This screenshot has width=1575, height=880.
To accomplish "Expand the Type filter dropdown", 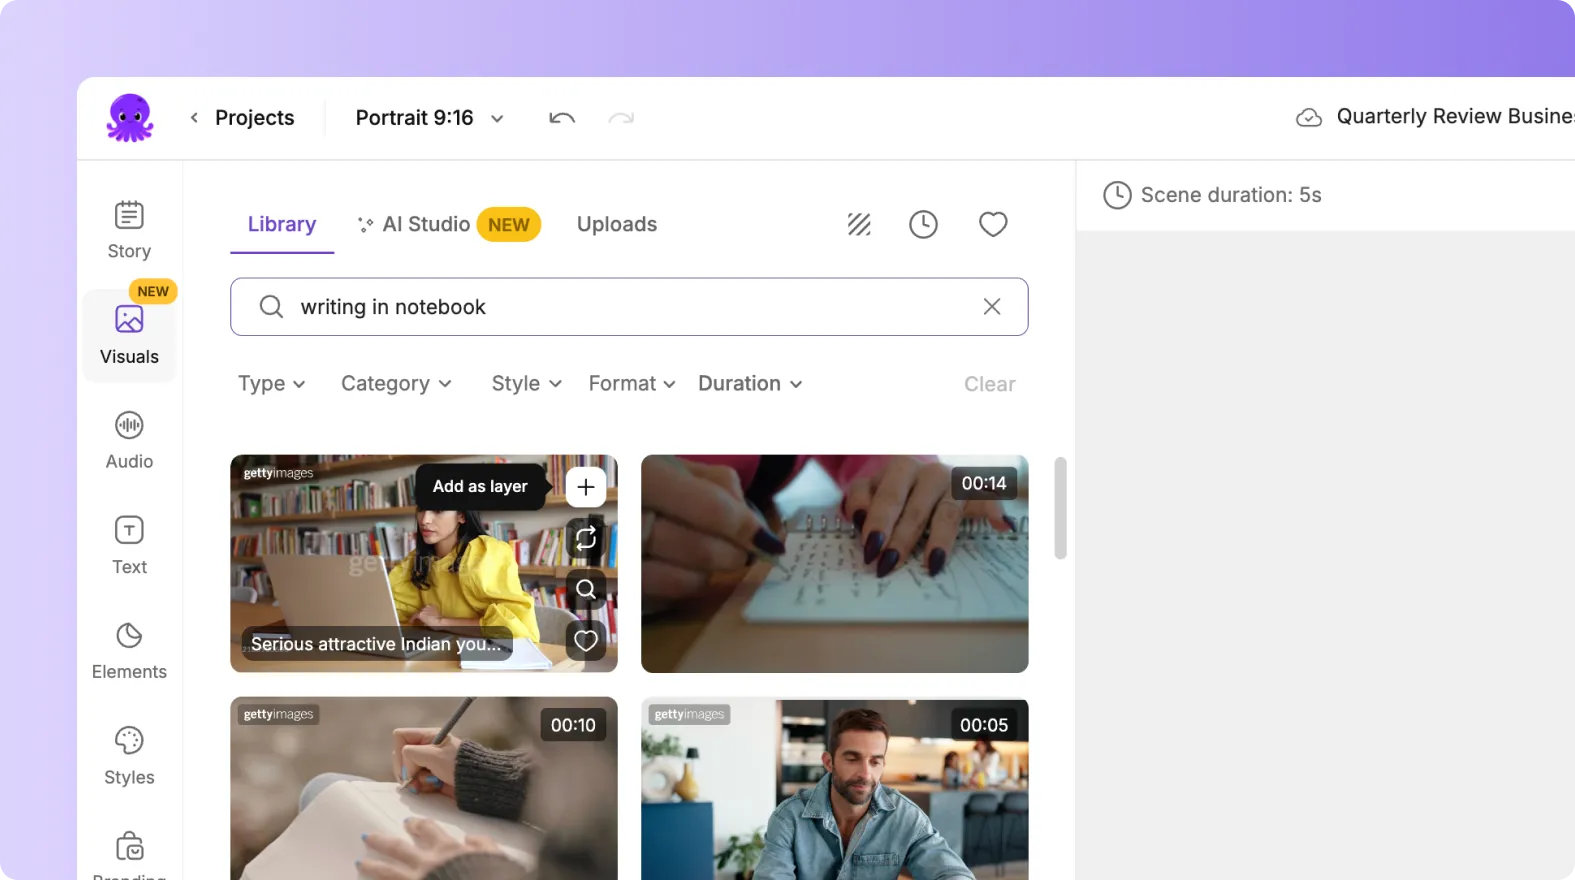I will pyautogui.click(x=271, y=384).
